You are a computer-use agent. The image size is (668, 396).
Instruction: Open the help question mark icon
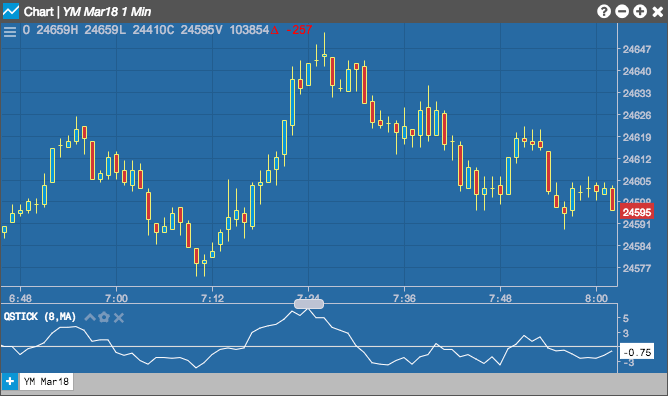pyautogui.click(x=604, y=11)
